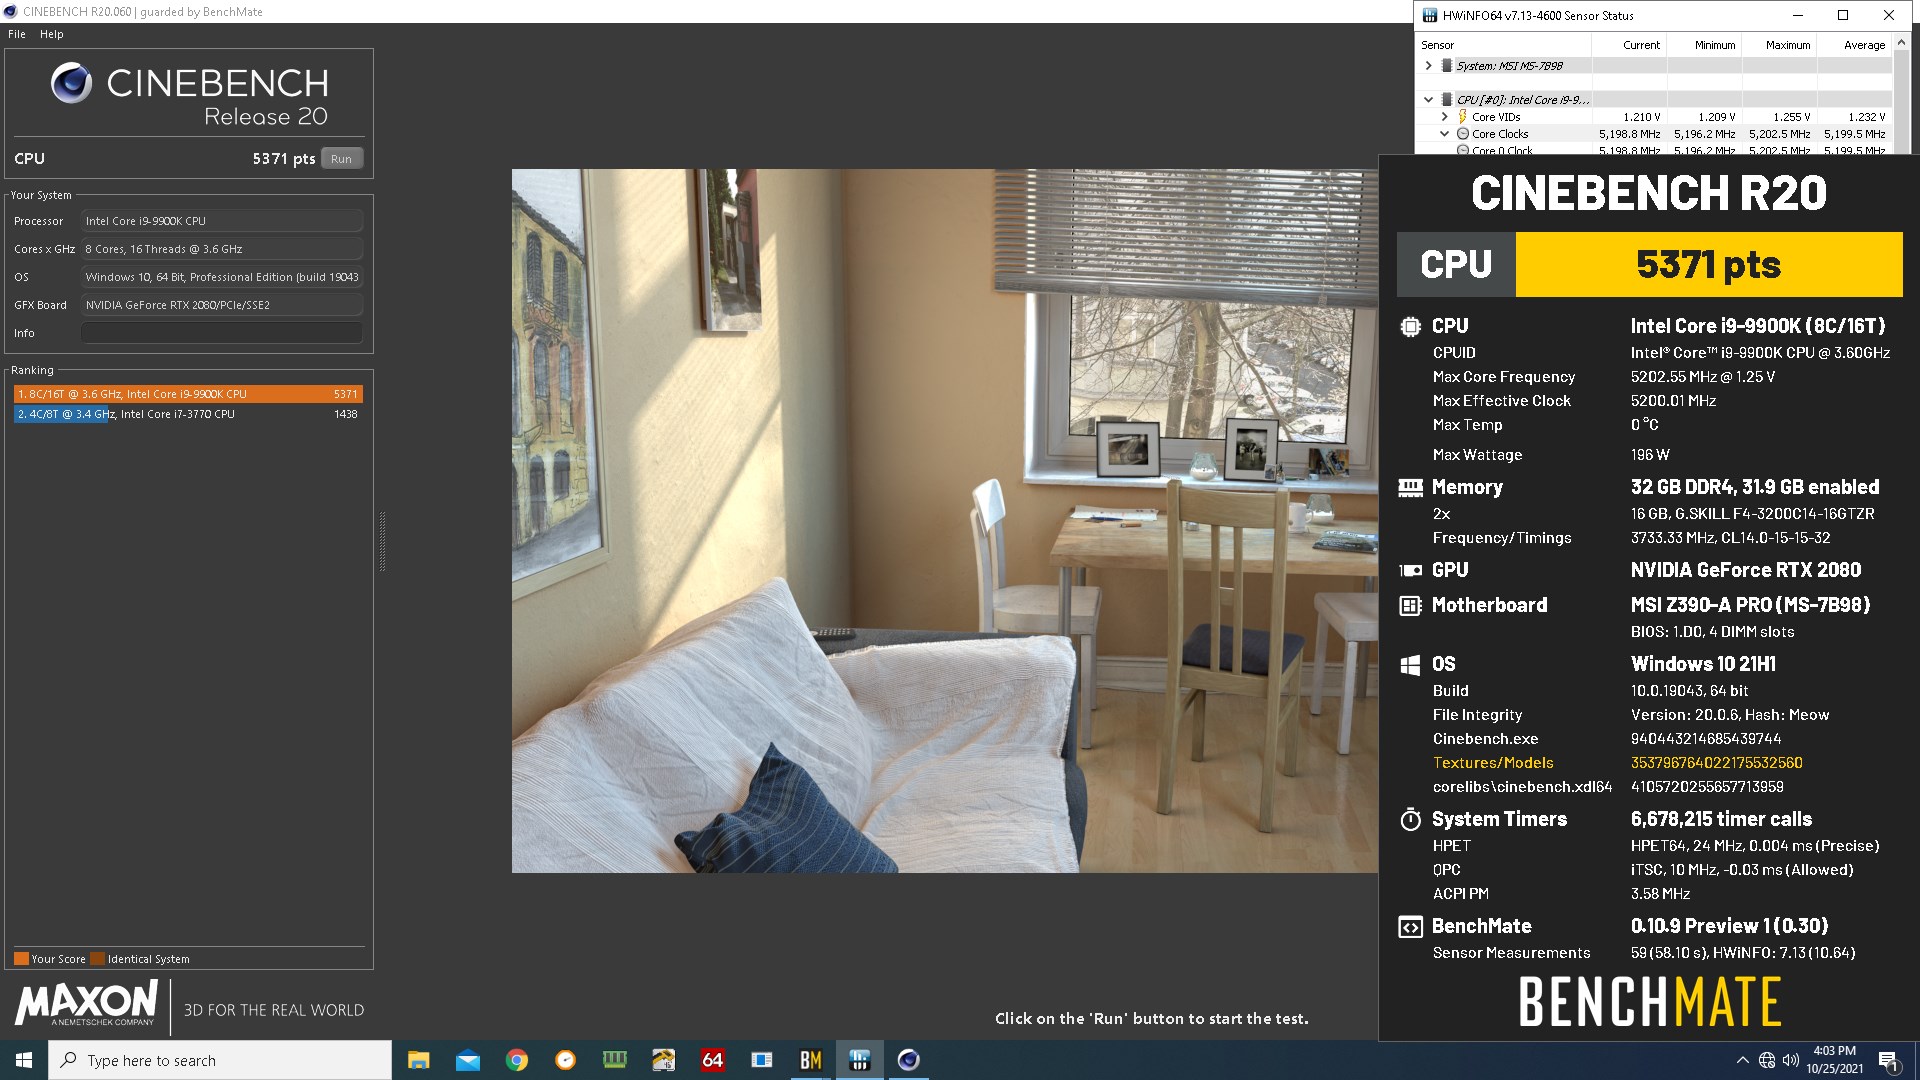Open the CPU-Z style app on taskbar

[663, 1060]
